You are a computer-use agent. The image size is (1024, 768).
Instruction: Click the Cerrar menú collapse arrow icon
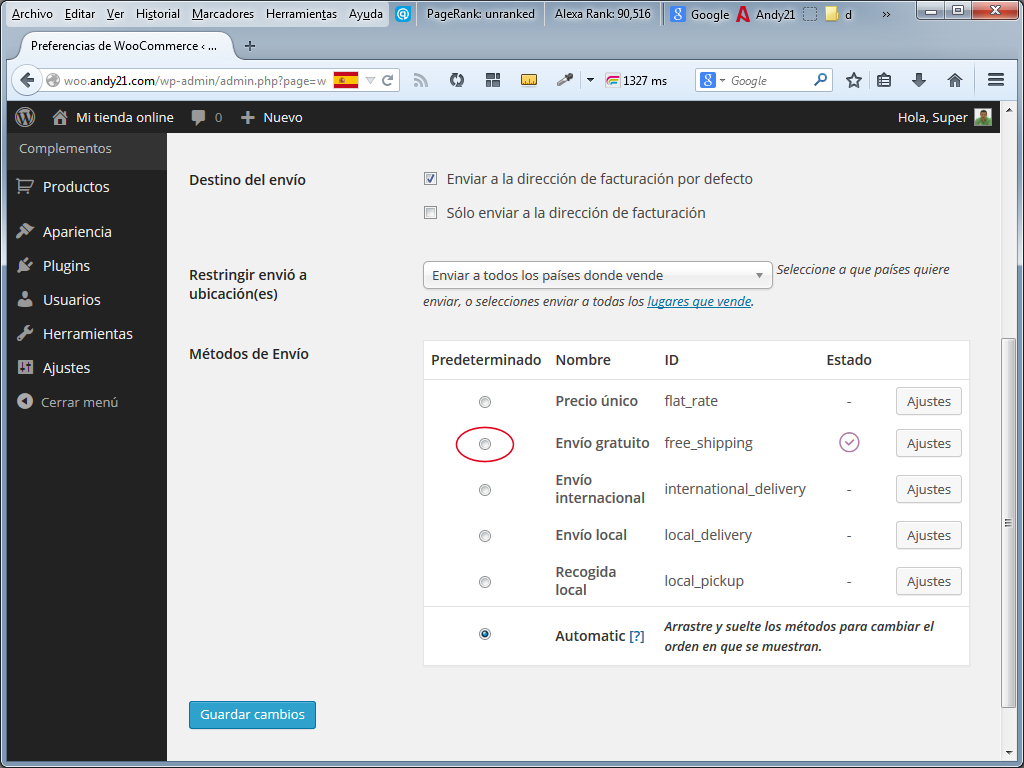[25, 401]
